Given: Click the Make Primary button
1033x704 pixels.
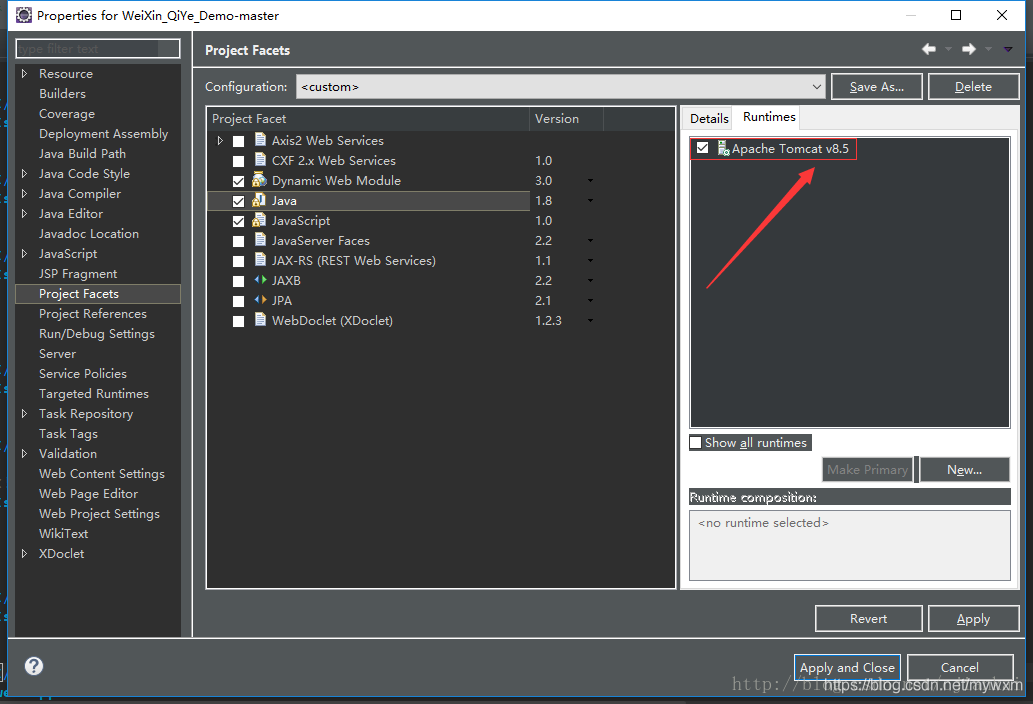Looking at the screenshot, I should pos(867,470).
